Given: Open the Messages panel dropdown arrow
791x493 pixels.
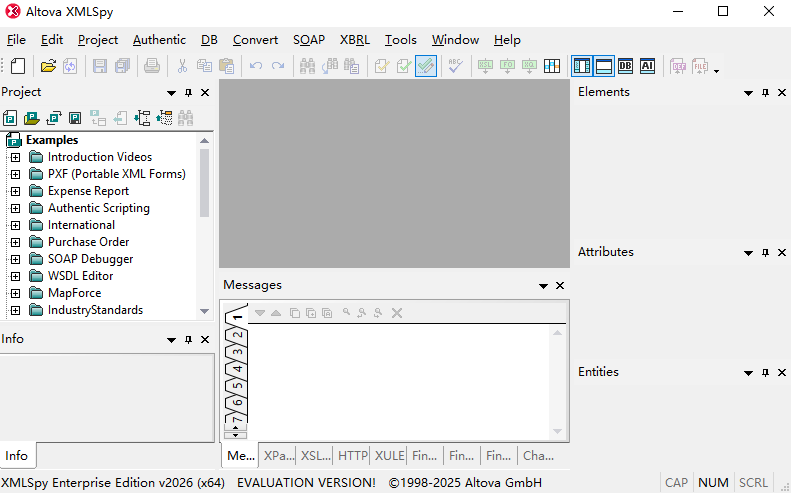Looking at the screenshot, I should (x=543, y=286).
